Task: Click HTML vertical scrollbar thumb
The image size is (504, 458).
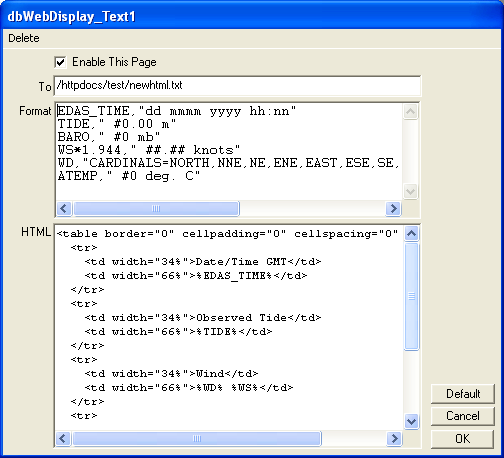Action: tap(412, 297)
